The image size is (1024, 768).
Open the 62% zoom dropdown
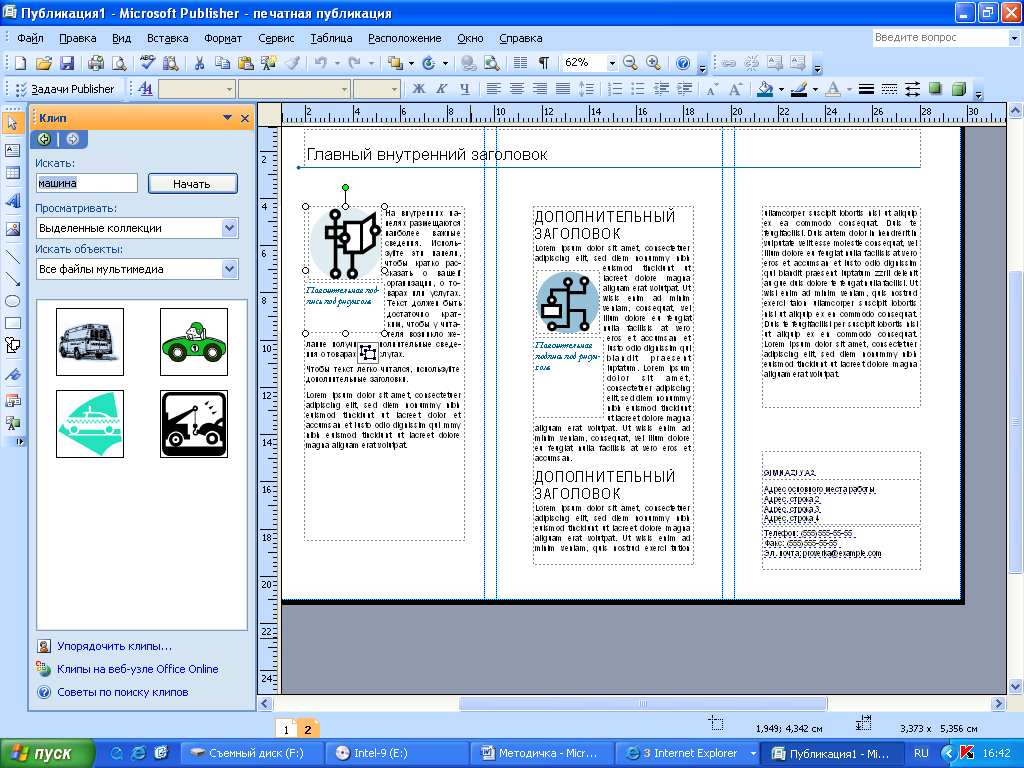point(612,63)
